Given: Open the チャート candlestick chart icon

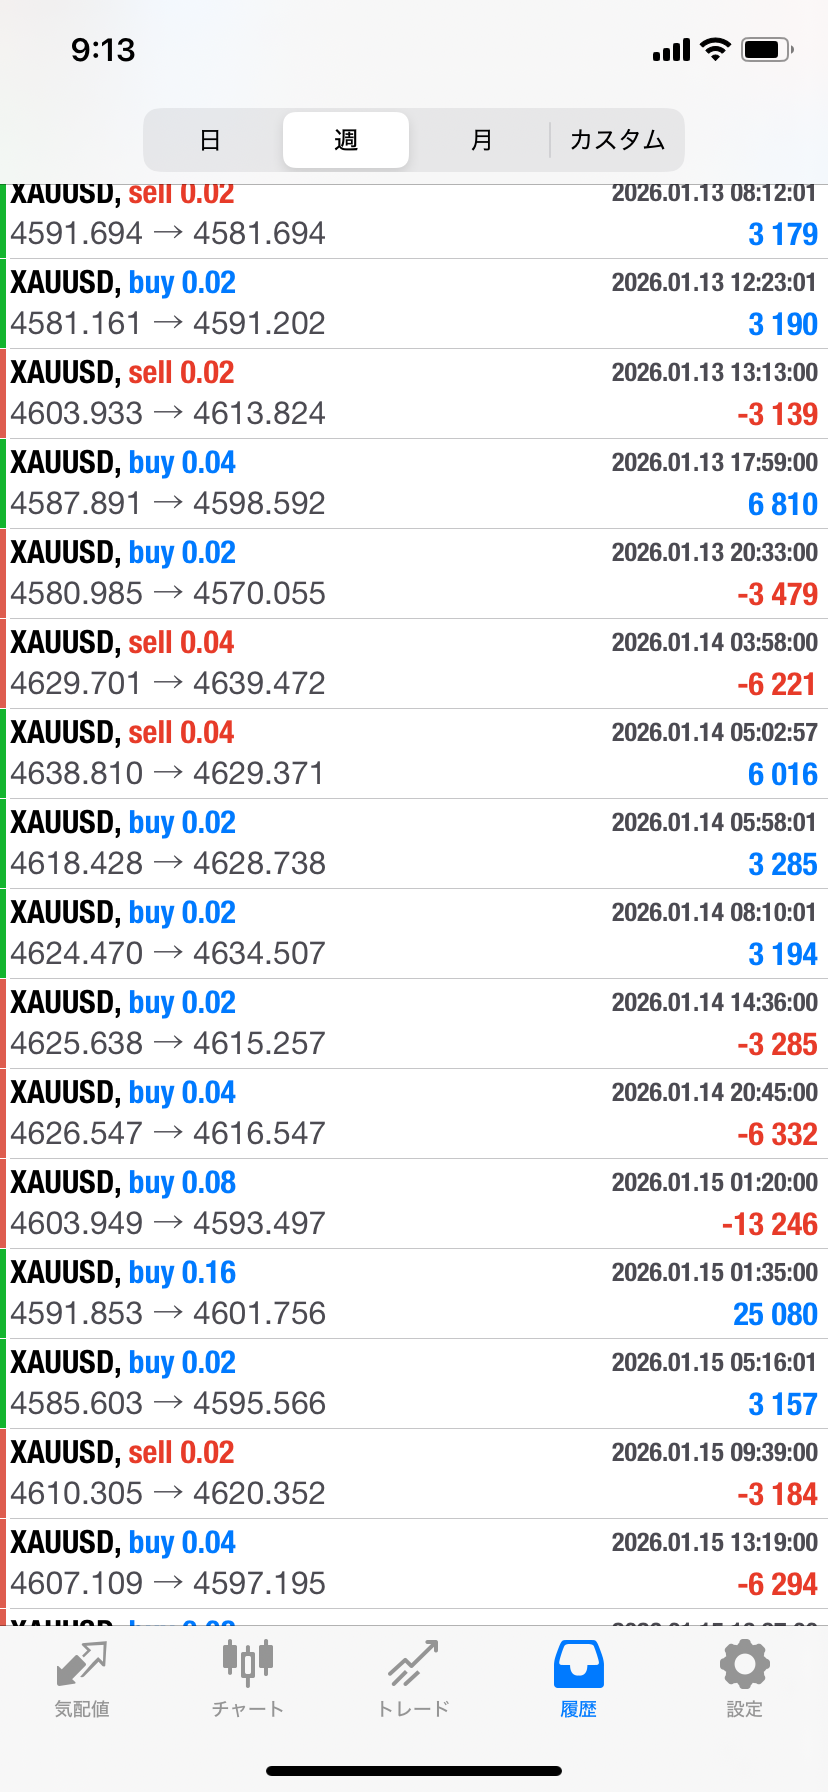Looking at the screenshot, I should (247, 1676).
